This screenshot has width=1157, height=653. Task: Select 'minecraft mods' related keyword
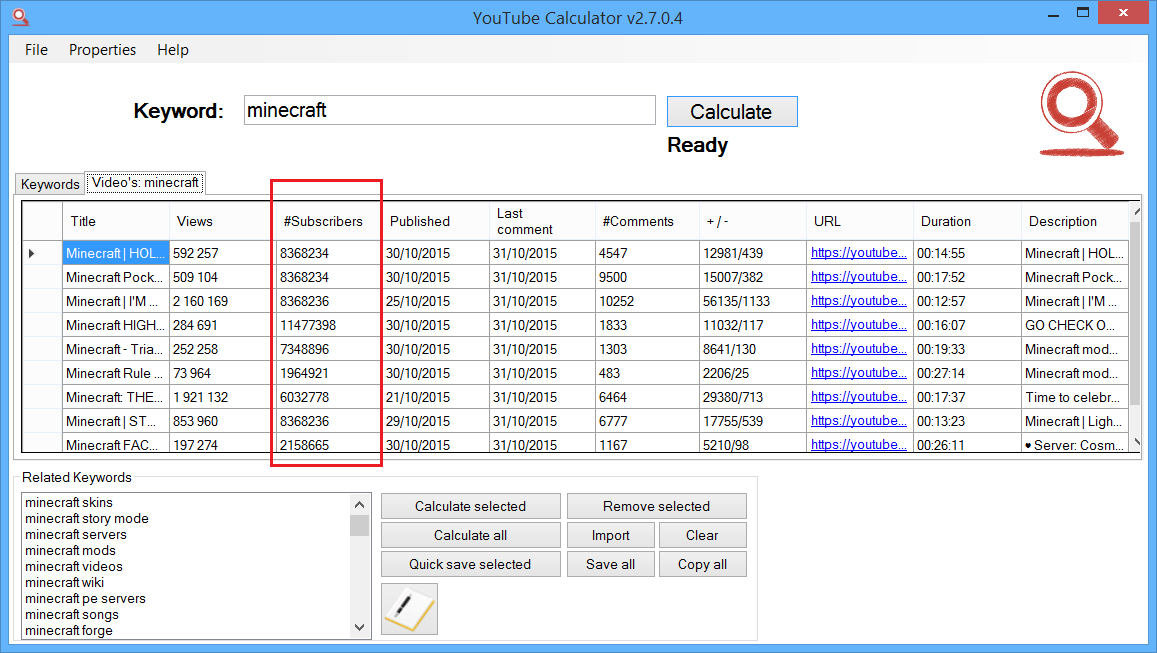point(70,550)
